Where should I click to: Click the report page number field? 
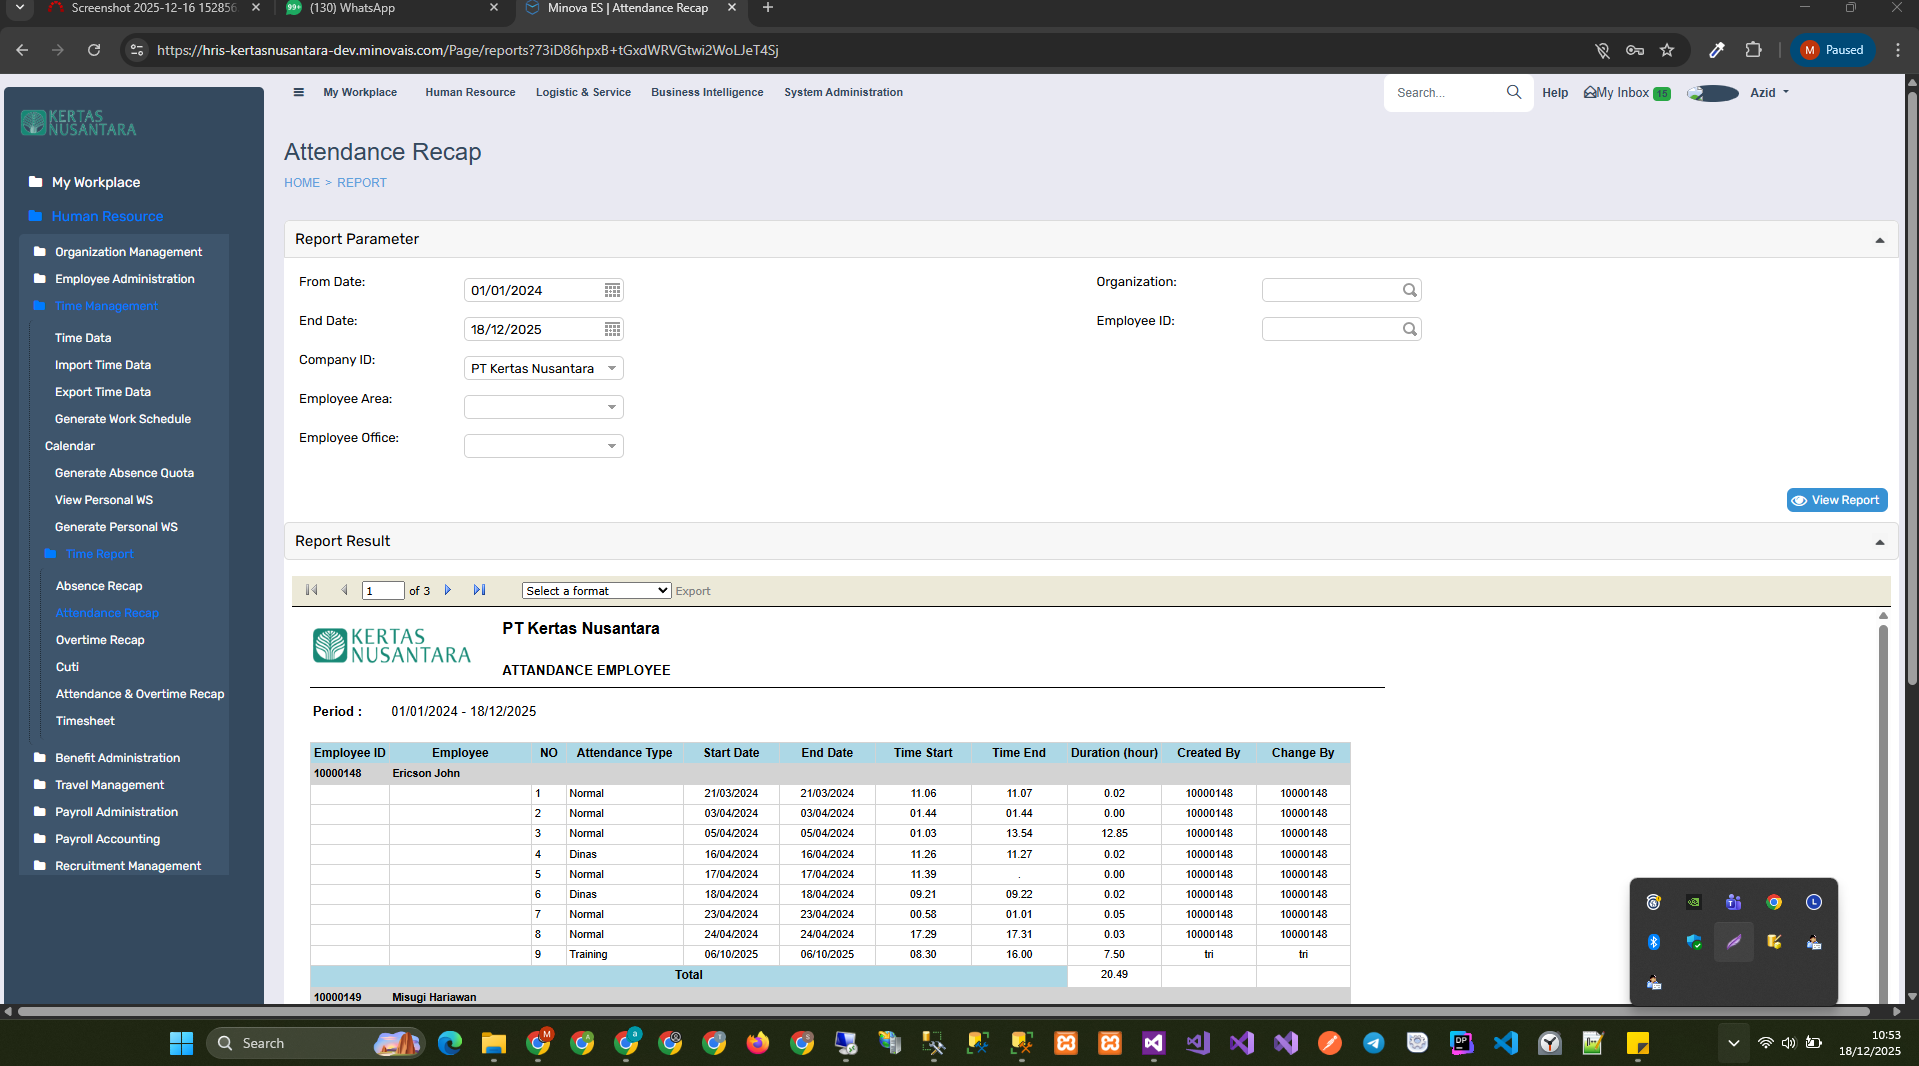coord(382,591)
